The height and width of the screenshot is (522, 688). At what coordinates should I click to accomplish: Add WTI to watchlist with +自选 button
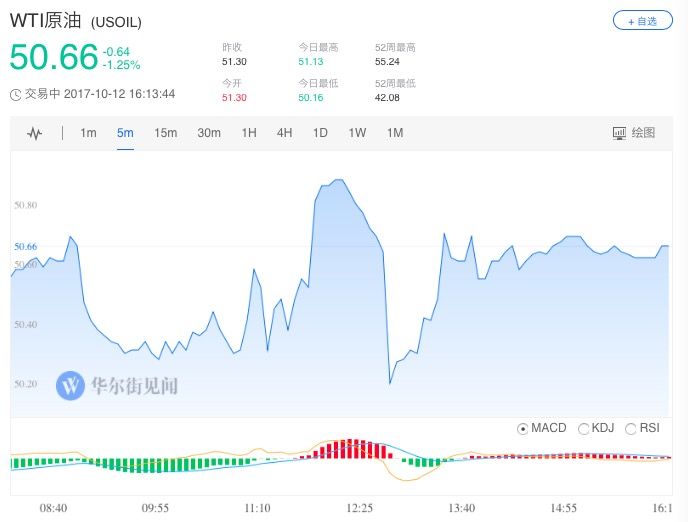click(x=642, y=21)
